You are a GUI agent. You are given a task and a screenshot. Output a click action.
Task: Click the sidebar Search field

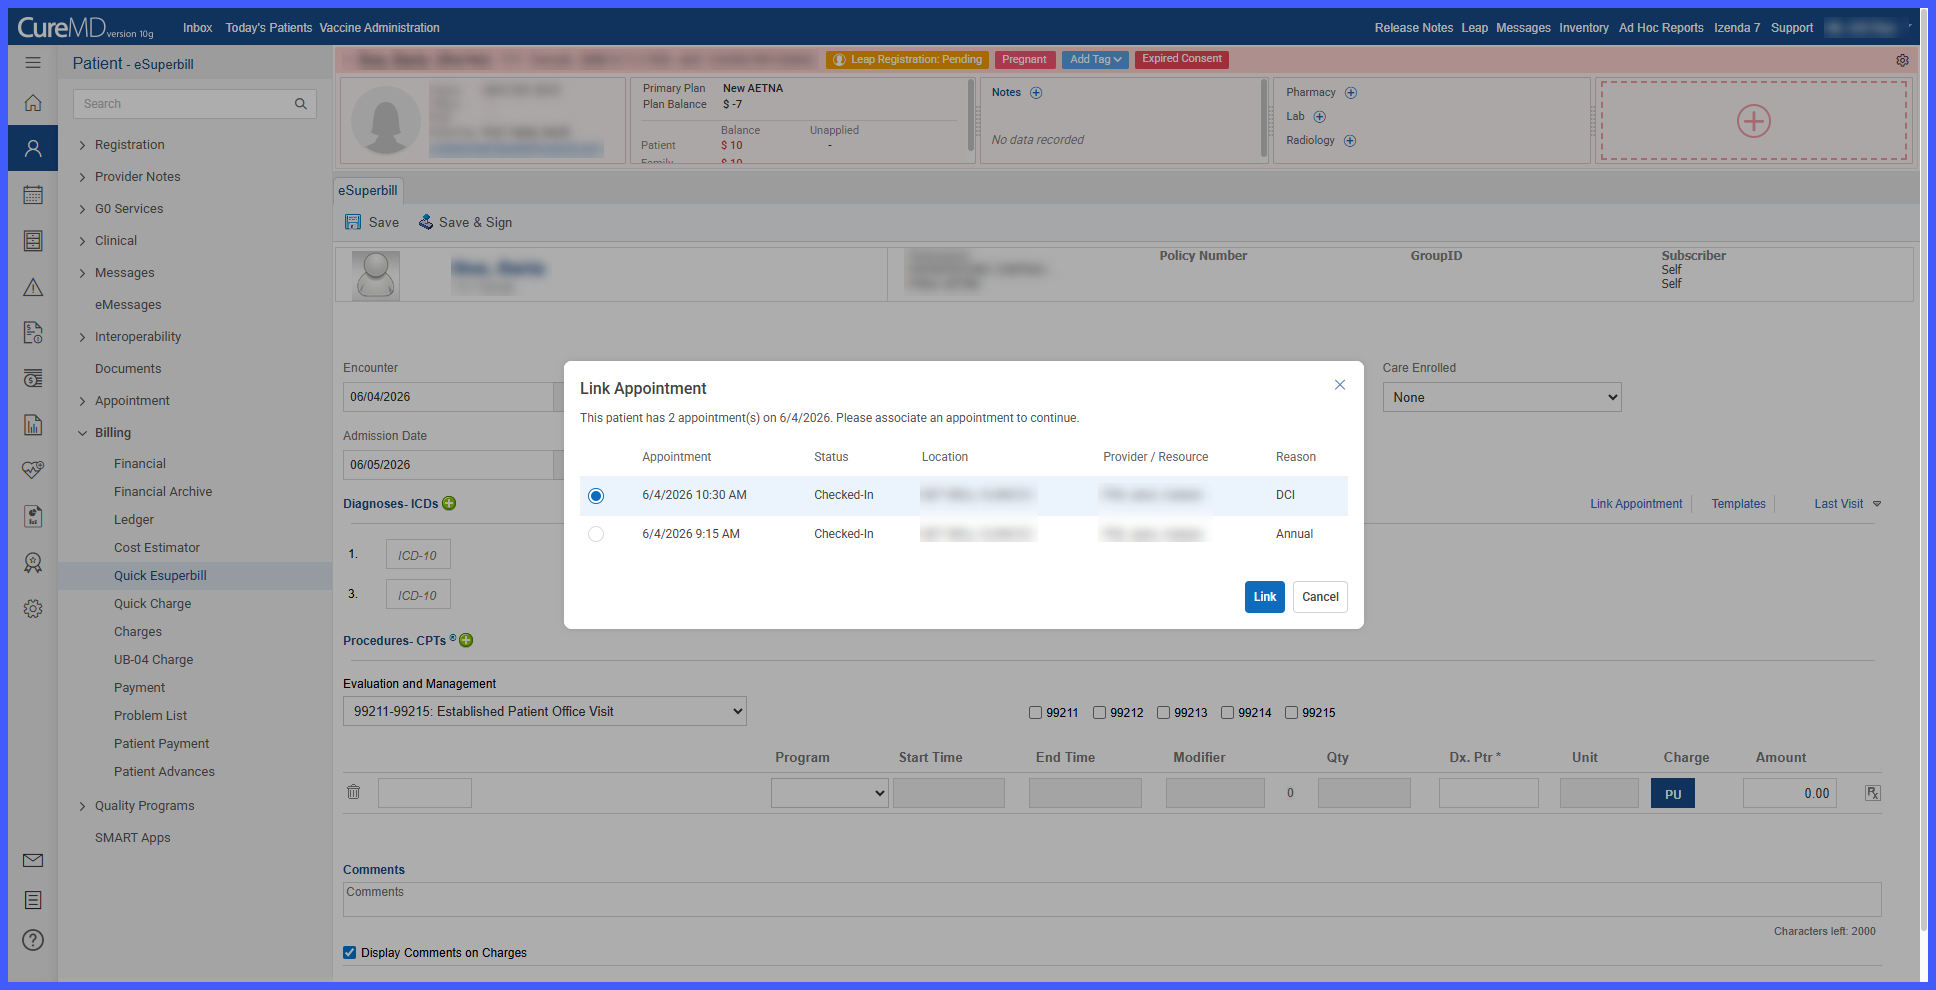(x=195, y=104)
